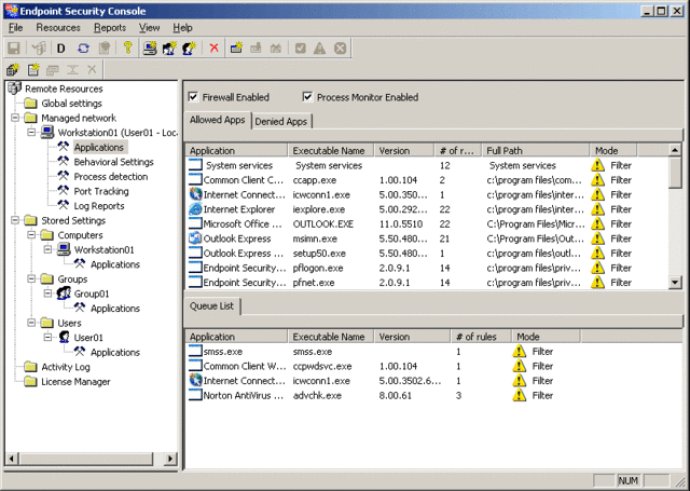This screenshot has height=491, width=690.
Task: Click the Allowed Apps scrollbar down arrow
Action: coord(675,282)
